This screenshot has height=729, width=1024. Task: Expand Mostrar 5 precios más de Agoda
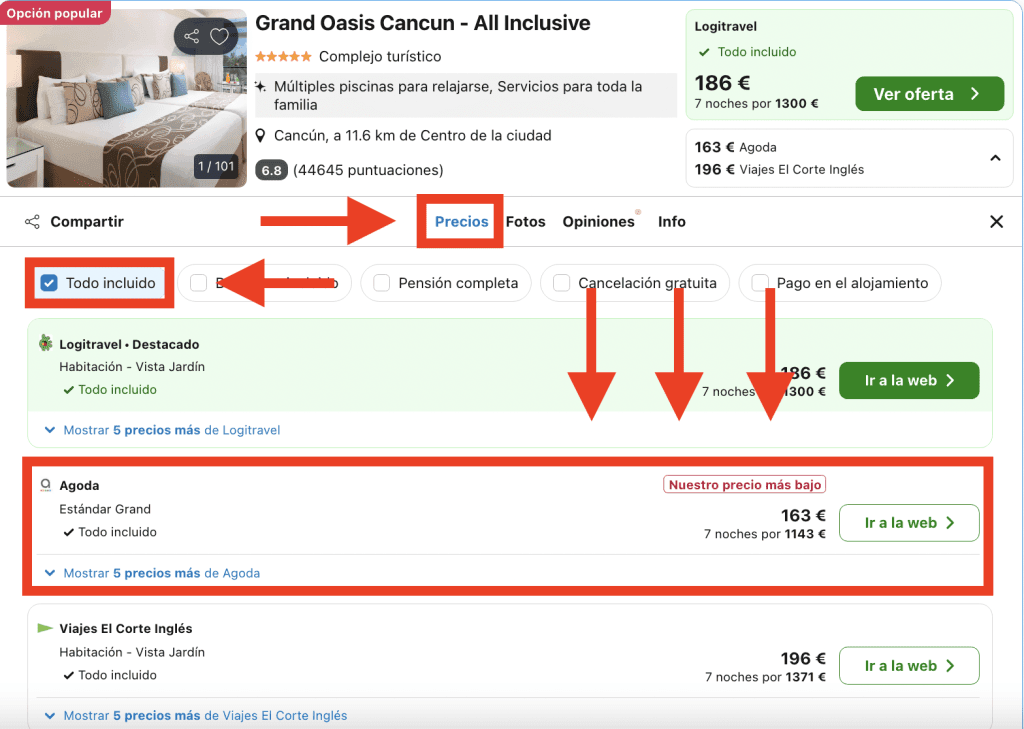coord(161,573)
